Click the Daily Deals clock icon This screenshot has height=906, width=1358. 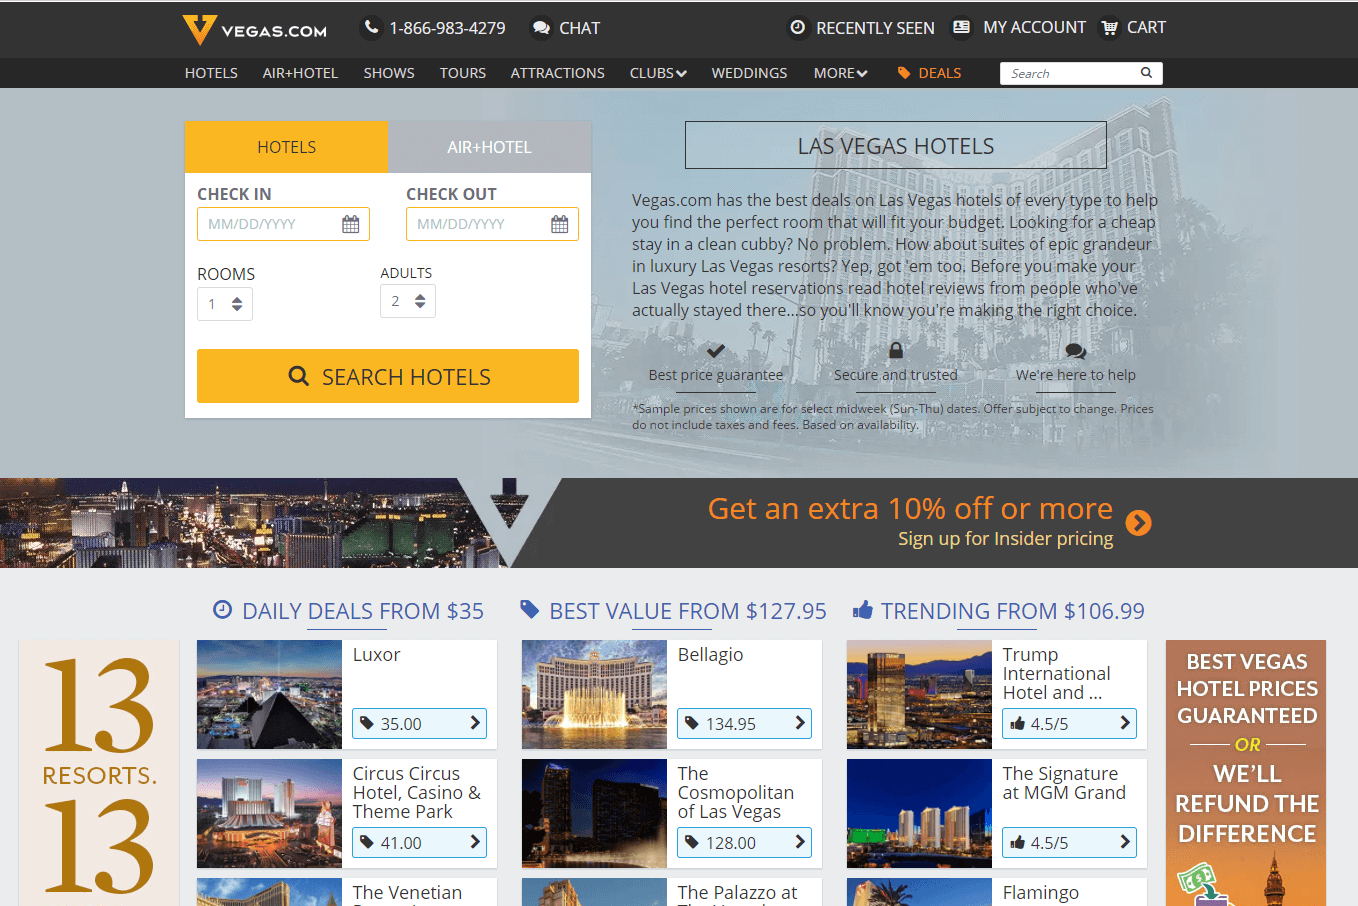pyautogui.click(x=223, y=610)
